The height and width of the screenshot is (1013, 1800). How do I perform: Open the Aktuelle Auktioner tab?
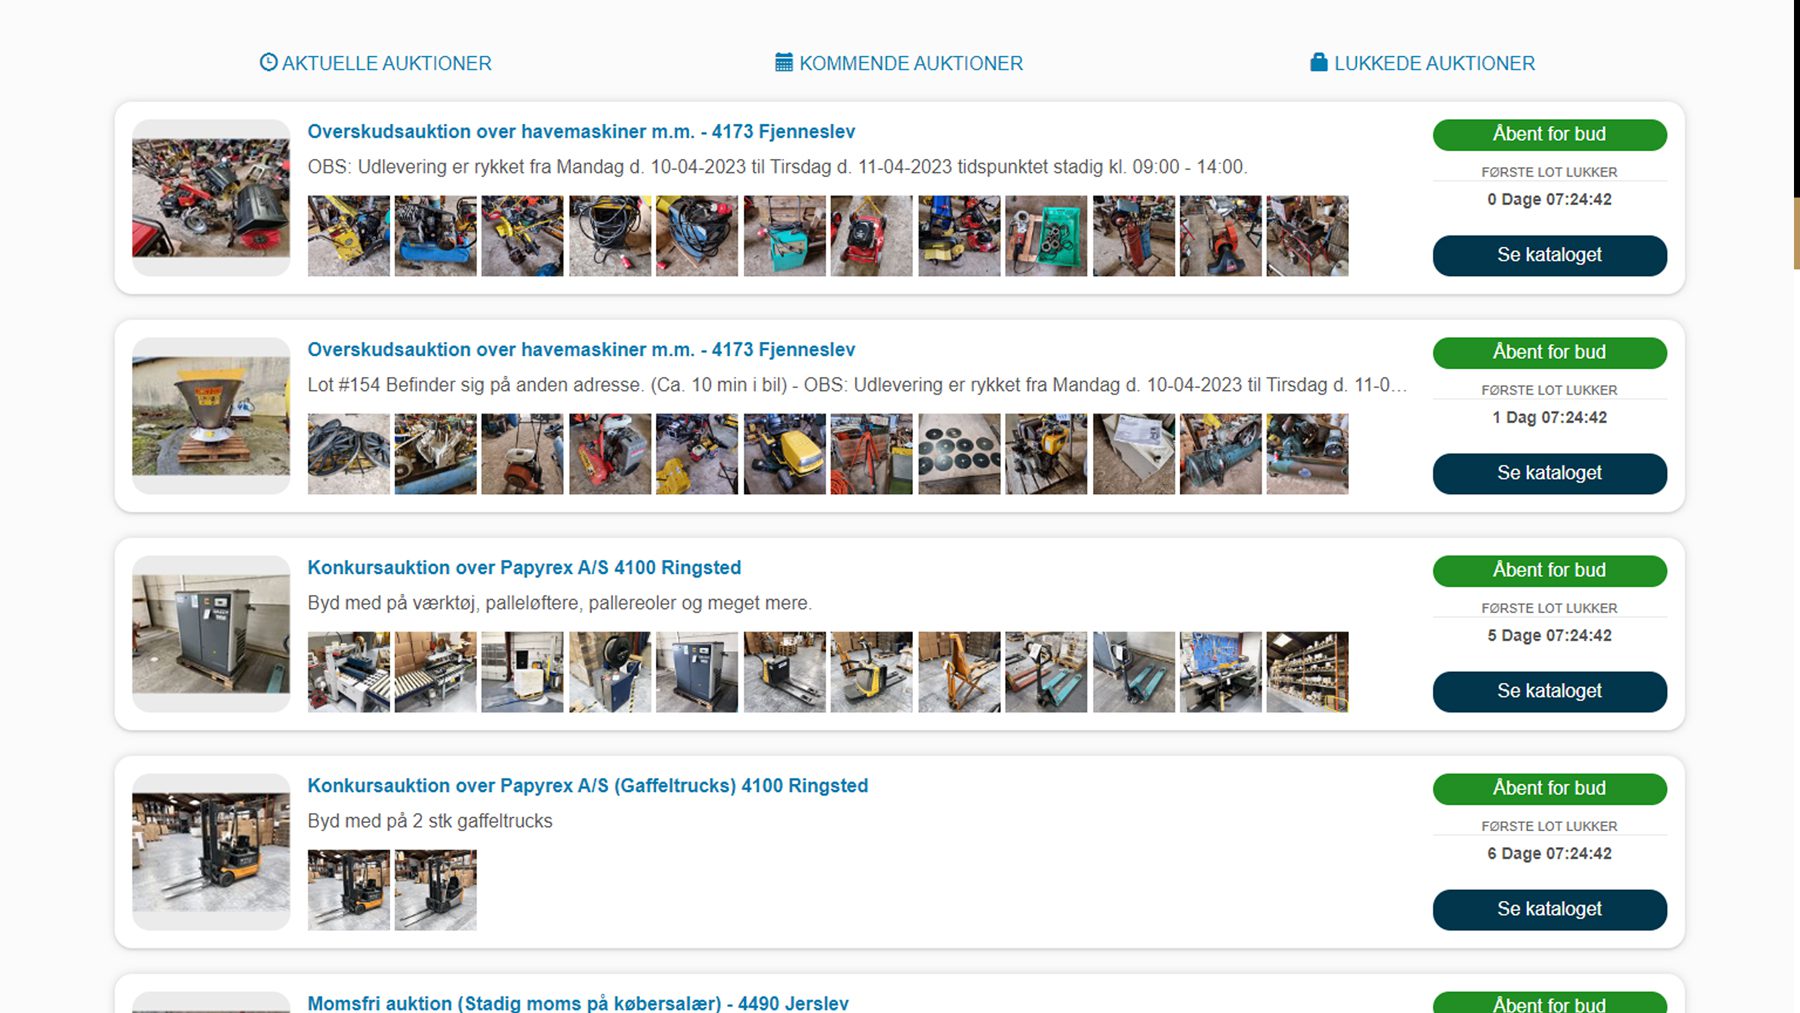375,63
